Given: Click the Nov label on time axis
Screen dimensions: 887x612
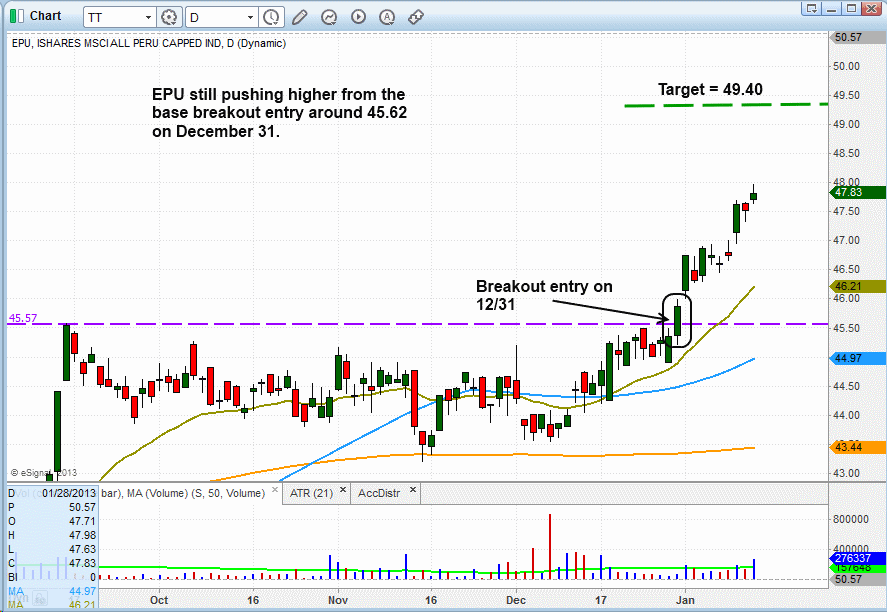Looking at the screenshot, I should tap(338, 600).
